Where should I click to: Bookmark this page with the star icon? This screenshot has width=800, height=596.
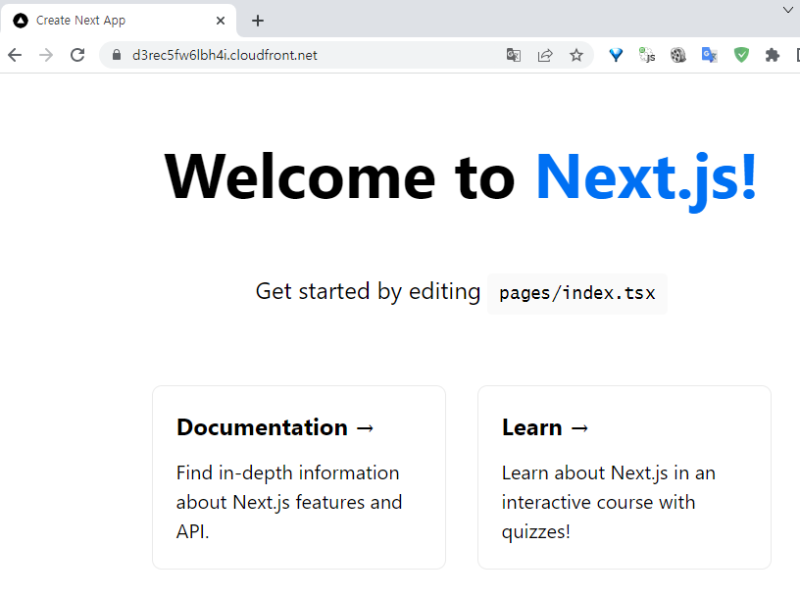[x=576, y=55]
